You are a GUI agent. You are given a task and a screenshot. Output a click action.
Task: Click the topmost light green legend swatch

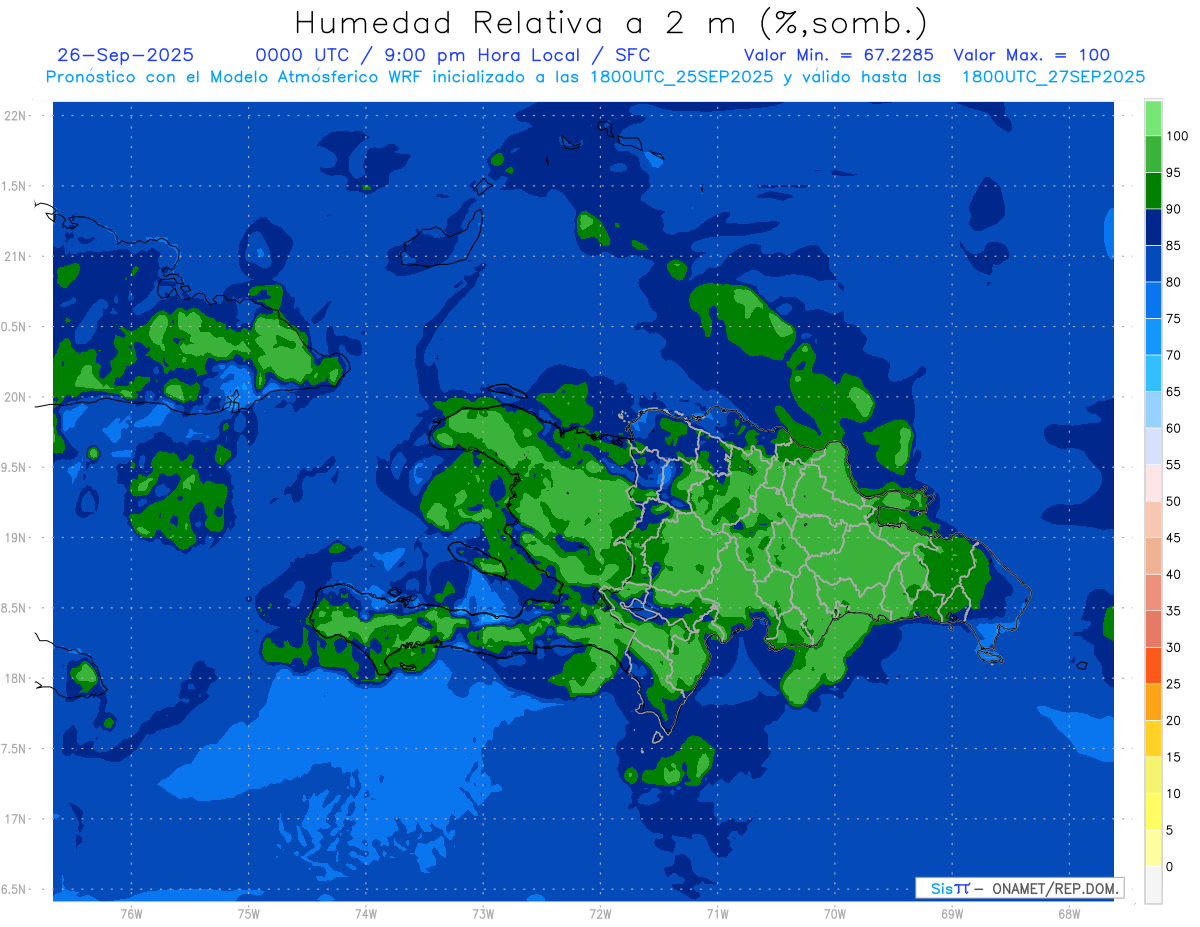click(x=1153, y=117)
